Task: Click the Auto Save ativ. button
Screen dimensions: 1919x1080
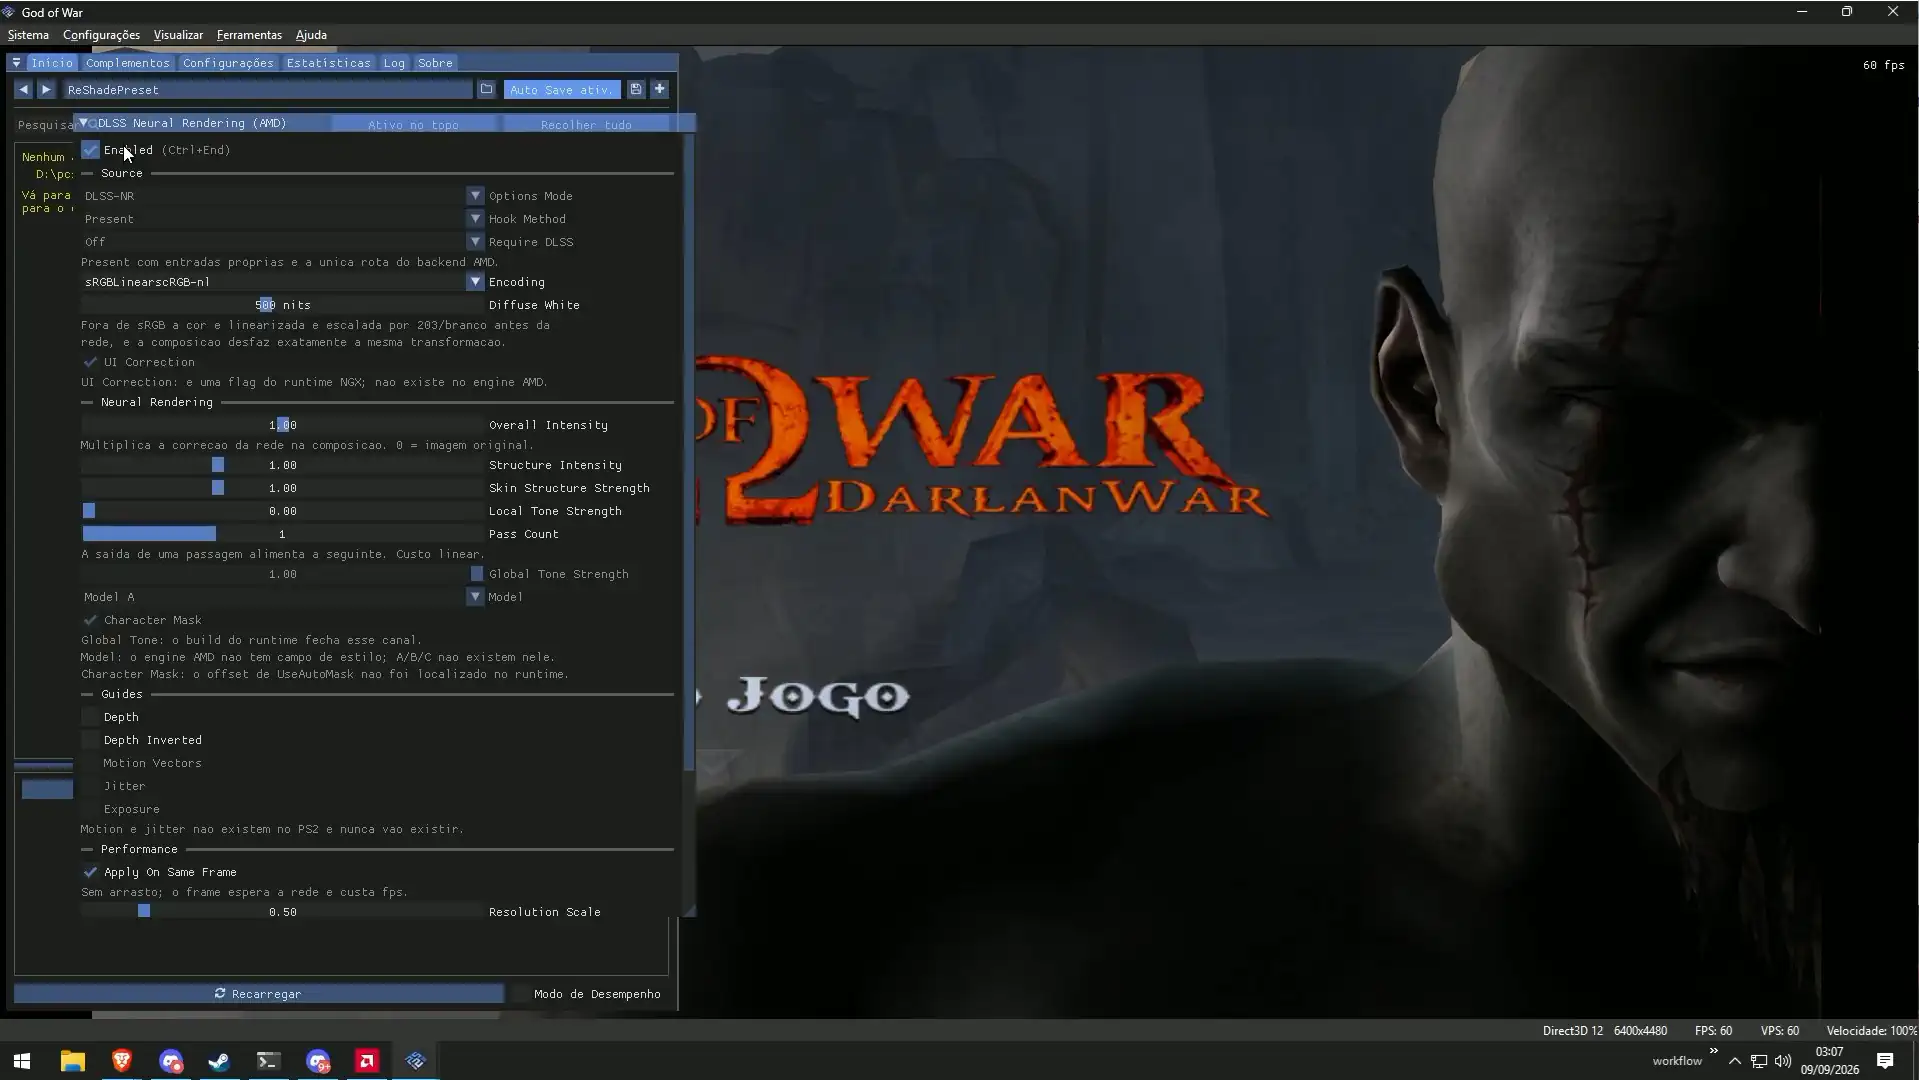Action: click(x=562, y=90)
